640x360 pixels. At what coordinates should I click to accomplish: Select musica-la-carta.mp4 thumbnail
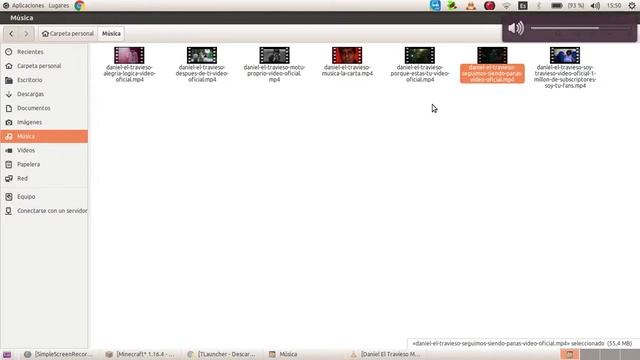point(347,55)
